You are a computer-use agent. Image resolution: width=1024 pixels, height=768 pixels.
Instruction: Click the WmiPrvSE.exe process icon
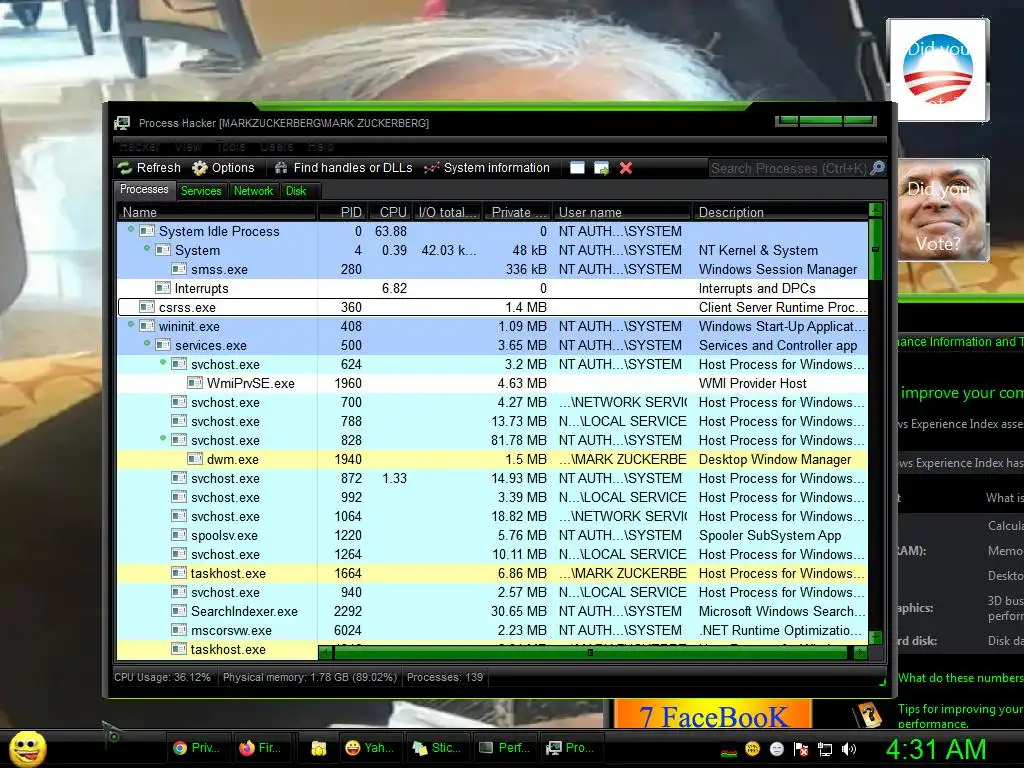click(195, 383)
